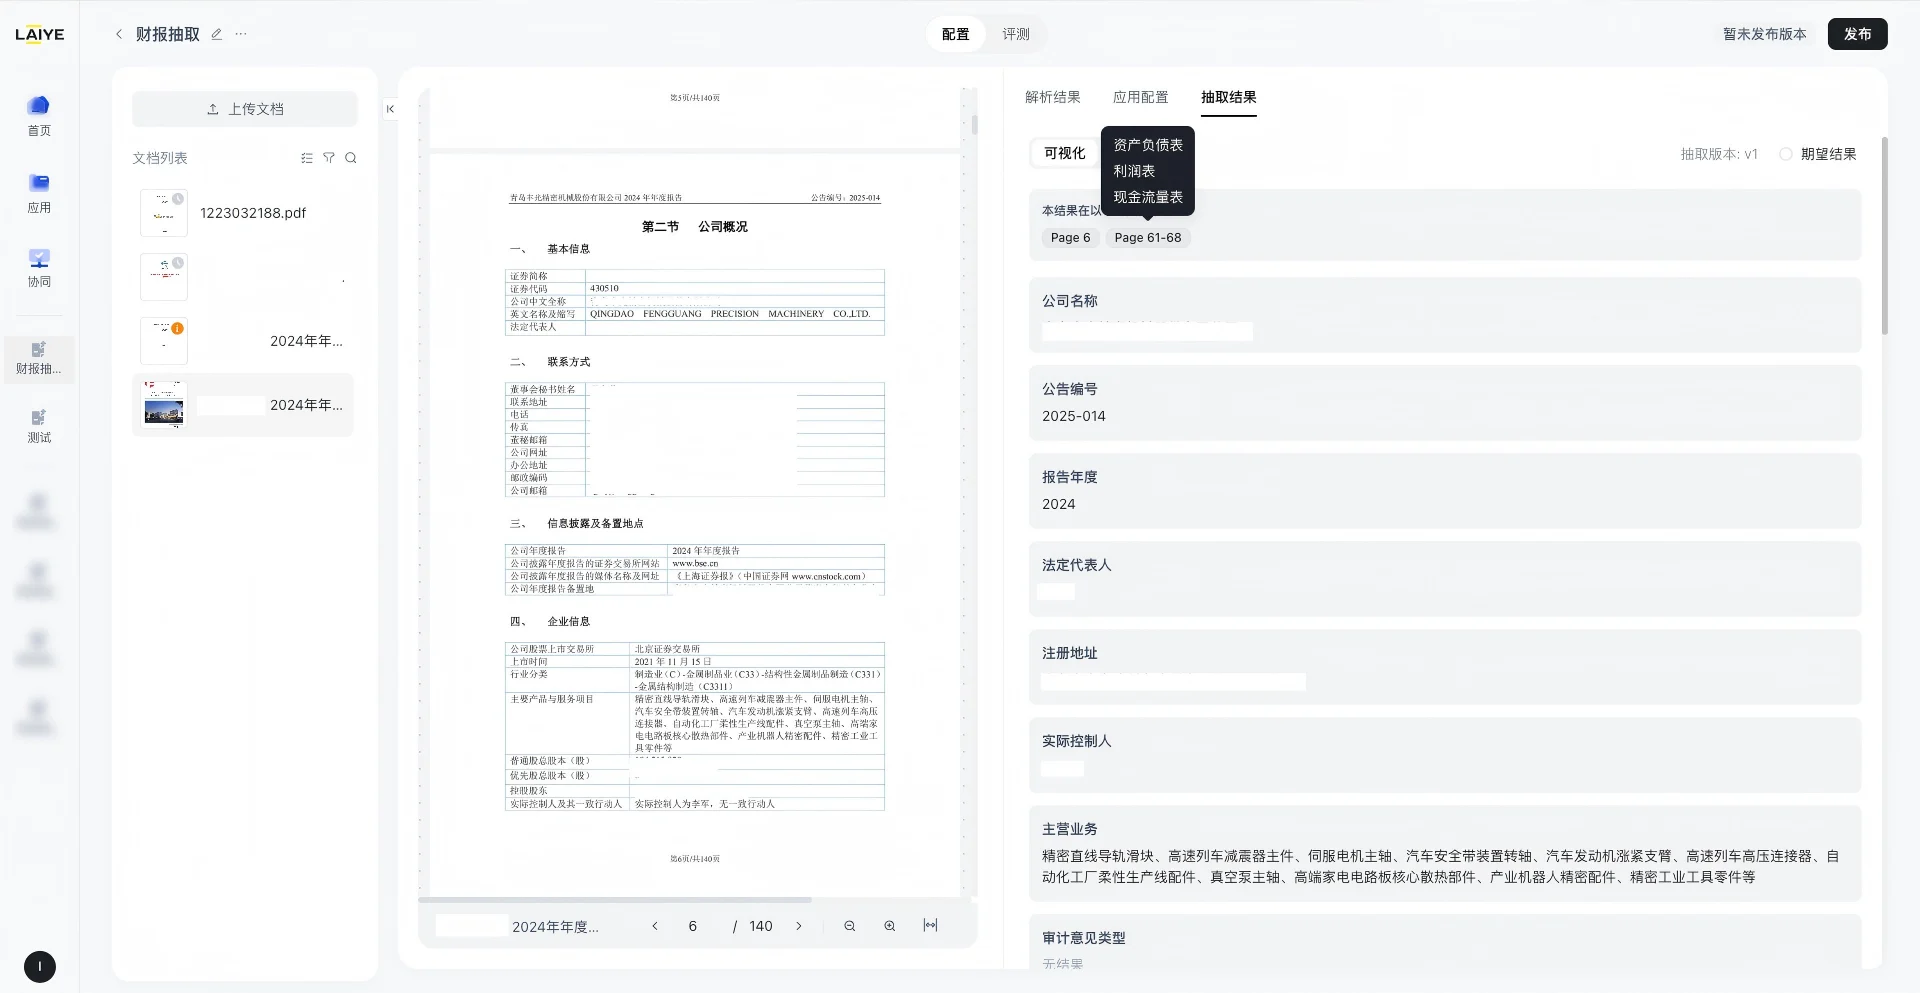This screenshot has width=1920, height=993.
Task: Open the 1223032188.pdf document
Action: (x=253, y=213)
